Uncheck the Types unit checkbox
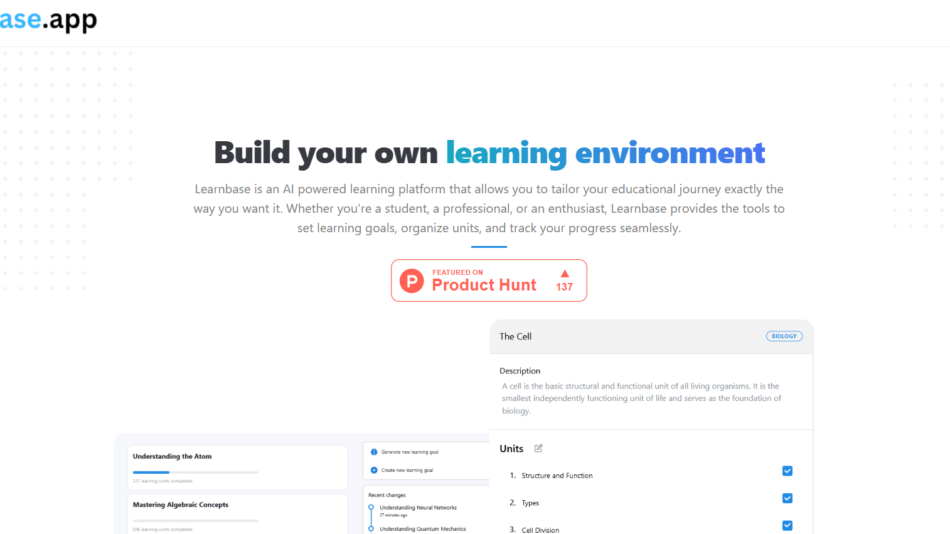 tap(787, 498)
